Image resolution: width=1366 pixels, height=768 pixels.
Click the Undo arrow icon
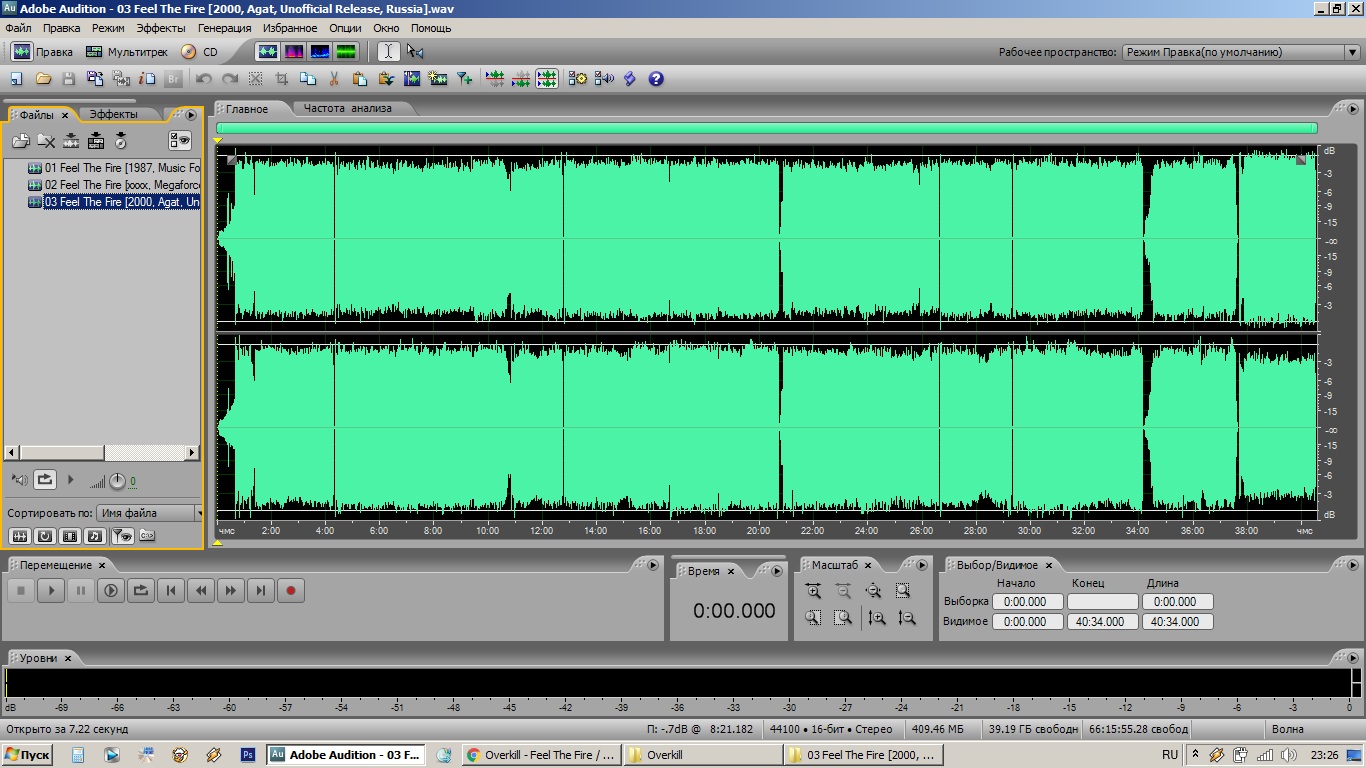pos(204,78)
